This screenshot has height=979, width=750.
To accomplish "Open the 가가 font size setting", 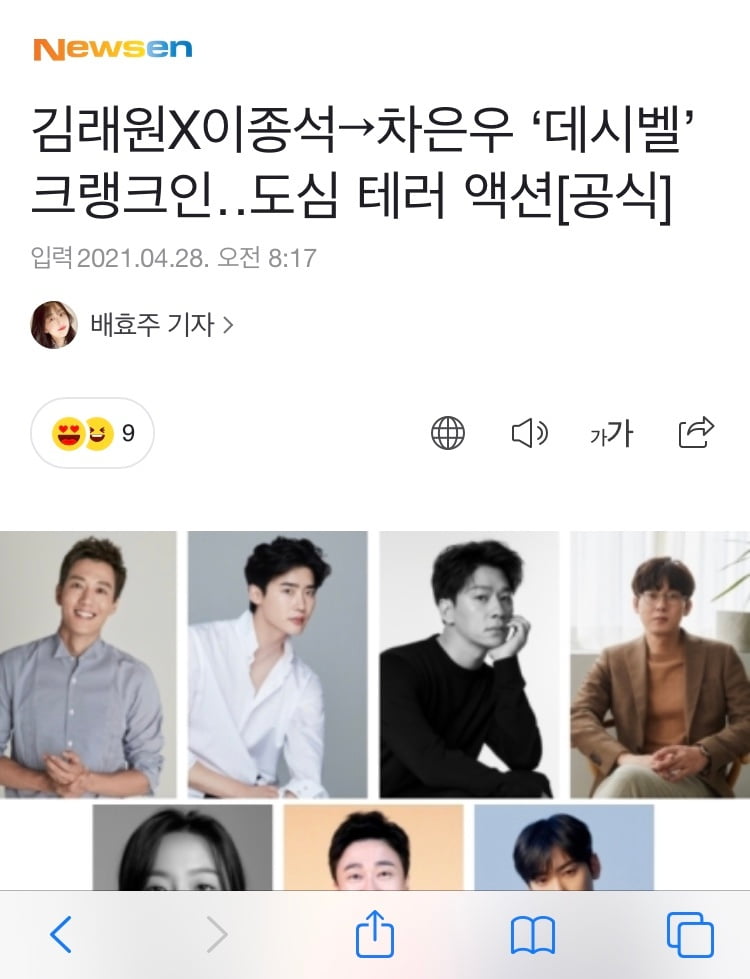I will pos(611,433).
